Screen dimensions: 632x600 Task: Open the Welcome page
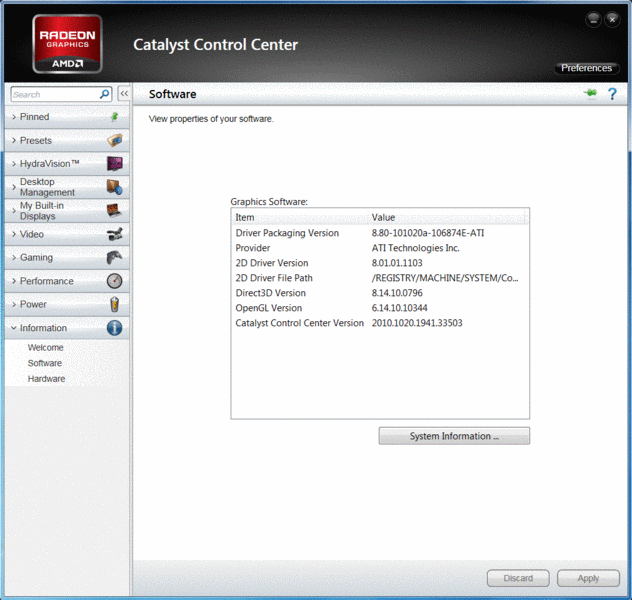(46, 347)
